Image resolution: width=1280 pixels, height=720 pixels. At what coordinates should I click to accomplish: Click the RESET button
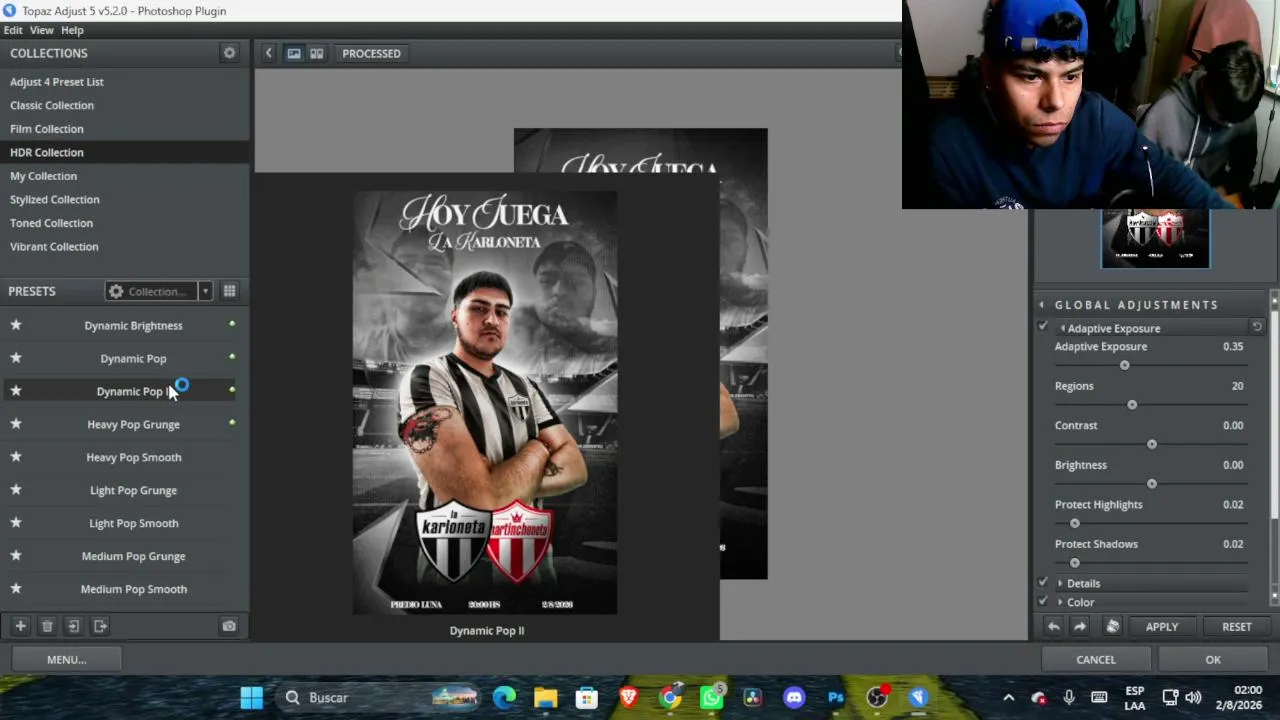click(1237, 627)
